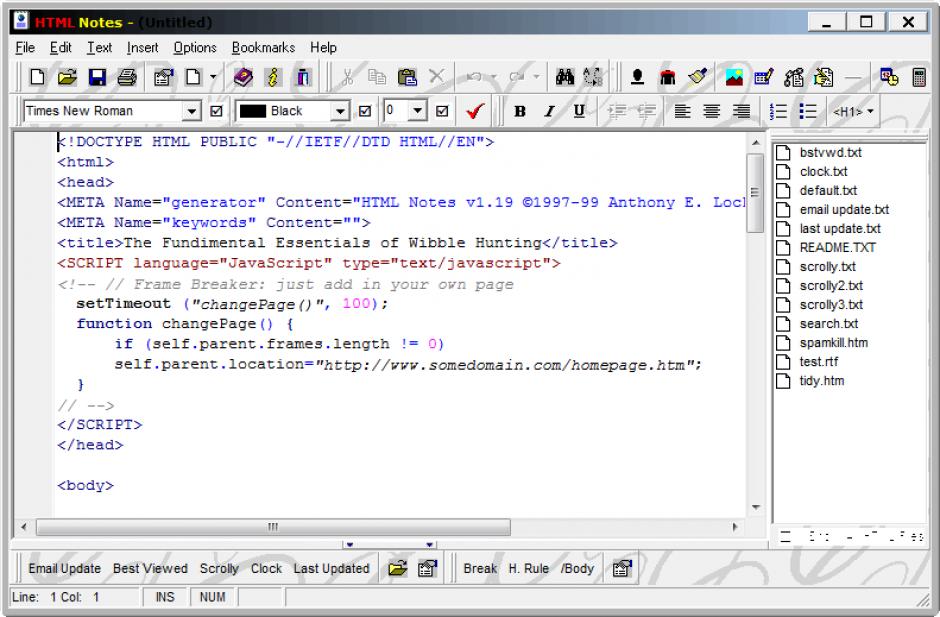
Task: Click the editor's vertical scrollbar thumb
Action: tap(755, 192)
